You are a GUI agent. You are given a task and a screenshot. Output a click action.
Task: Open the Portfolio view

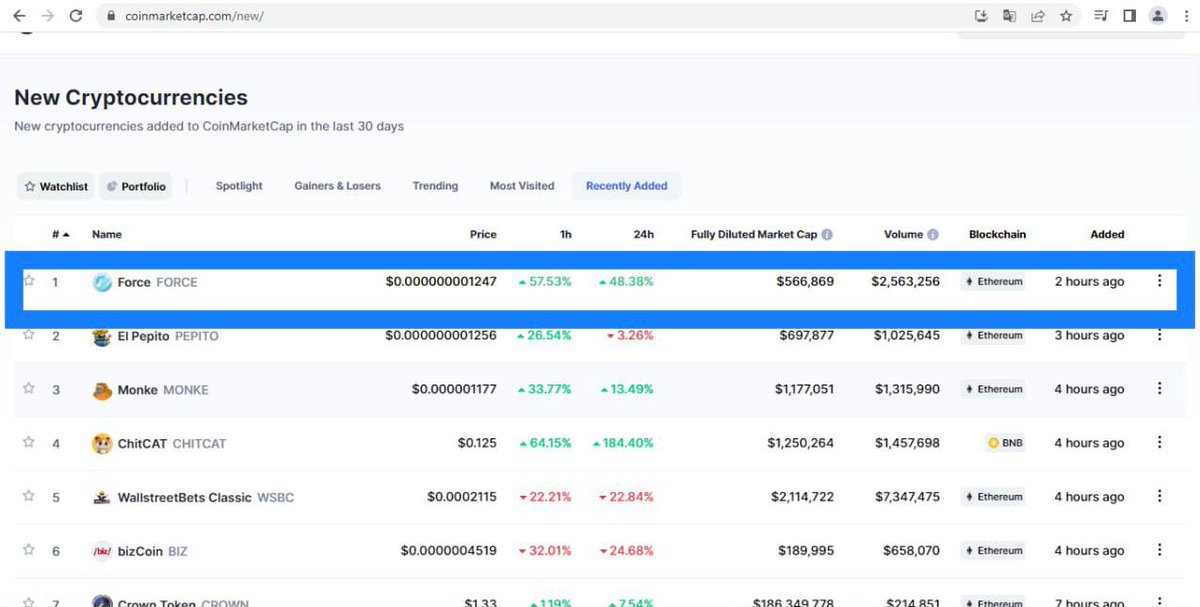[136, 186]
